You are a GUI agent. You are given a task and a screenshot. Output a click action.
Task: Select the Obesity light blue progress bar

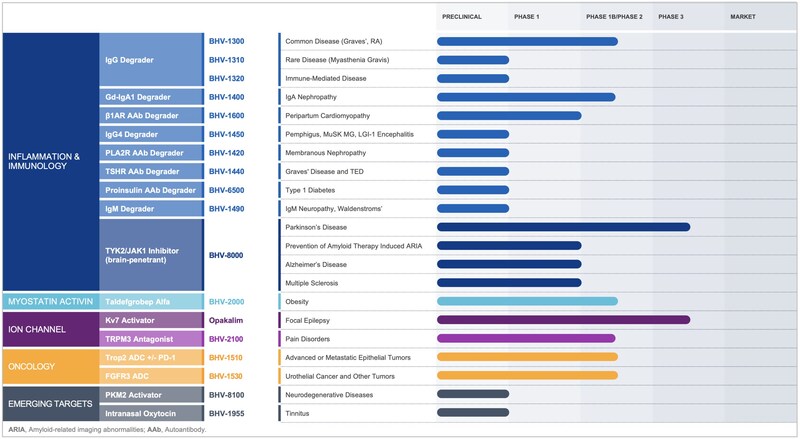[x=527, y=301]
